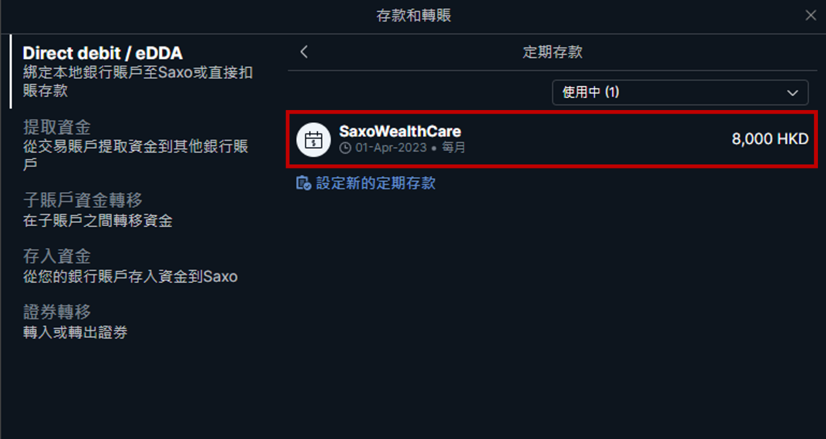Open the SaxoWealthCare recurring deposit entry
826x439 pixels.
552,140
